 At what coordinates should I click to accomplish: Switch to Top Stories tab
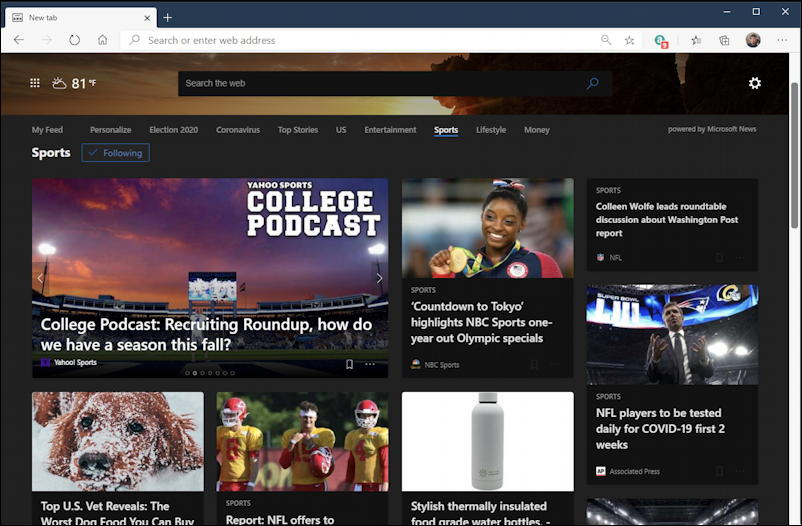pyautogui.click(x=298, y=130)
